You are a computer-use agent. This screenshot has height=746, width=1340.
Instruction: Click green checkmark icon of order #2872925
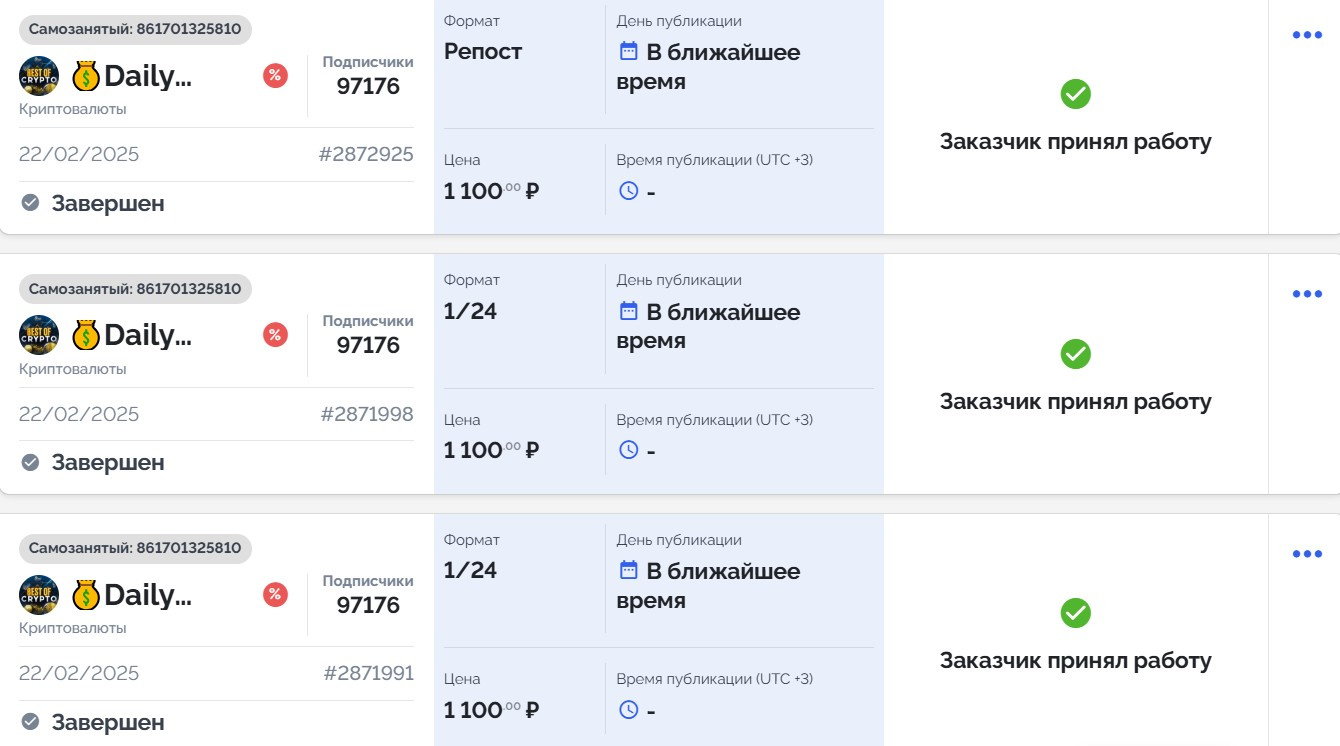pyautogui.click(x=1075, y=94)
